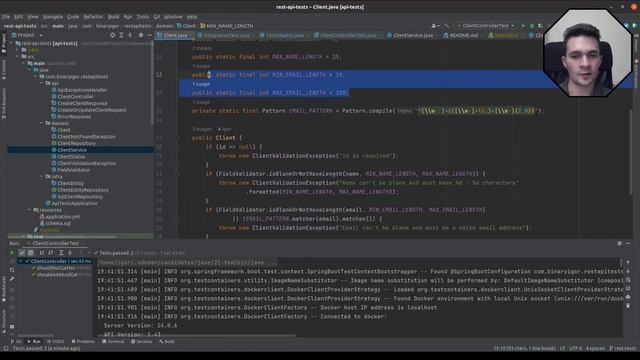Open the Run tool window button
The height and width of the screenshot is (360, 640).
click(x=34, y=342)
